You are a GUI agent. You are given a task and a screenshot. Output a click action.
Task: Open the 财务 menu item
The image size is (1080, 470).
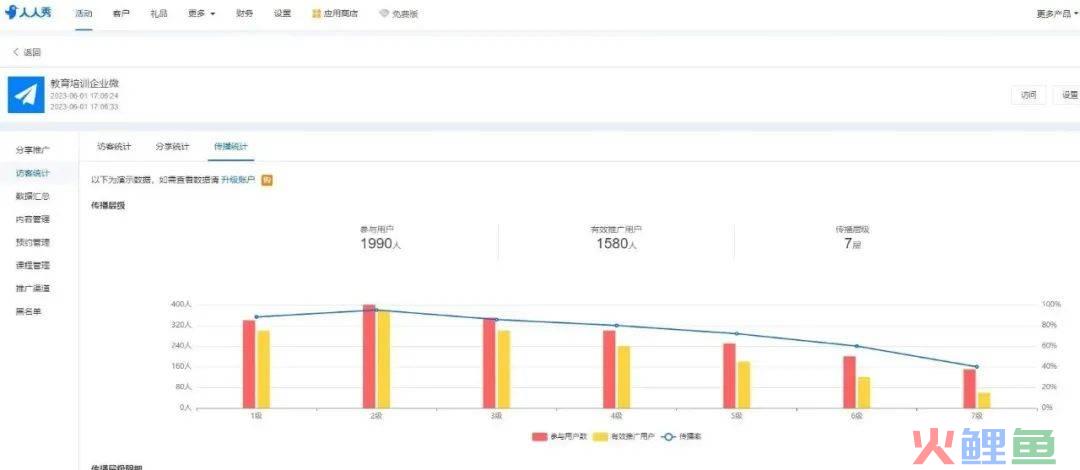(244, 14)
